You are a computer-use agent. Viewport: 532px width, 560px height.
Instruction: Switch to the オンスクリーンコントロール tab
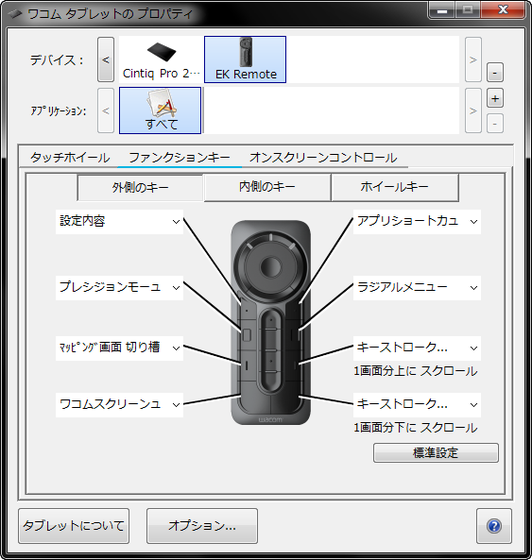pos(323,158)
